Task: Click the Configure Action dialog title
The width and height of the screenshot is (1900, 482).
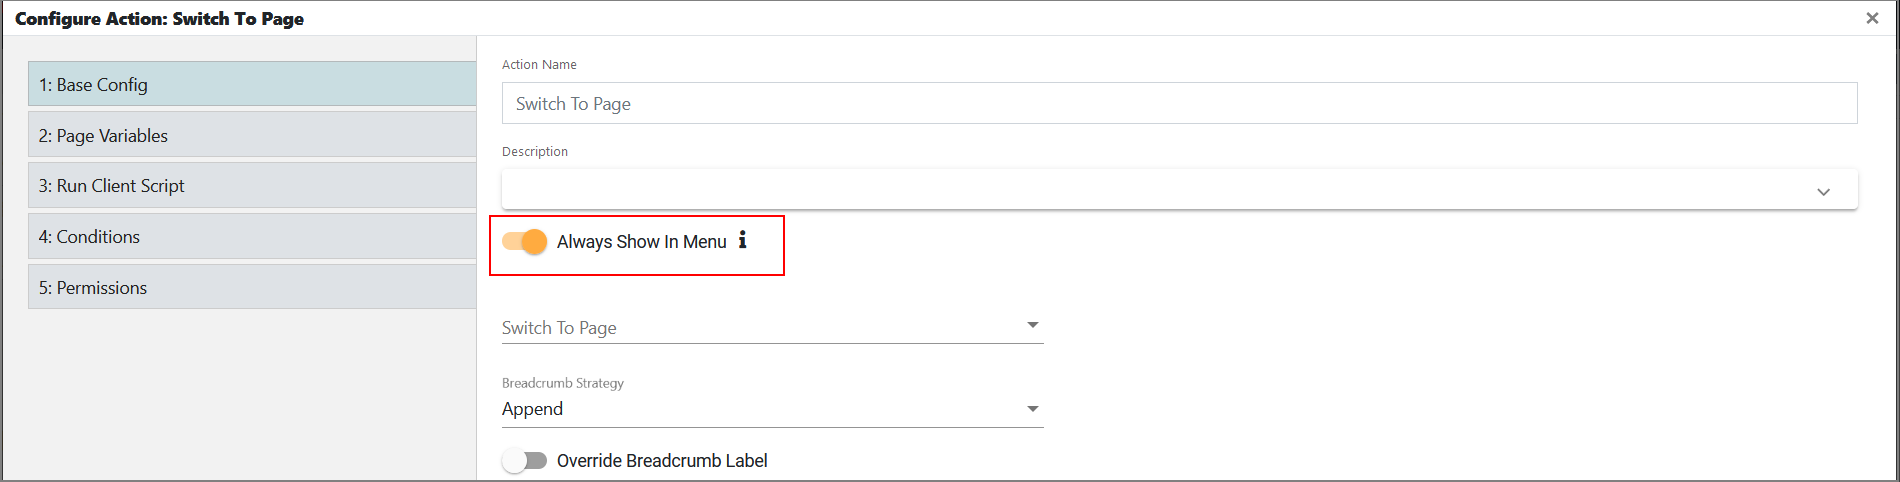Action: [x=160, y=19]
